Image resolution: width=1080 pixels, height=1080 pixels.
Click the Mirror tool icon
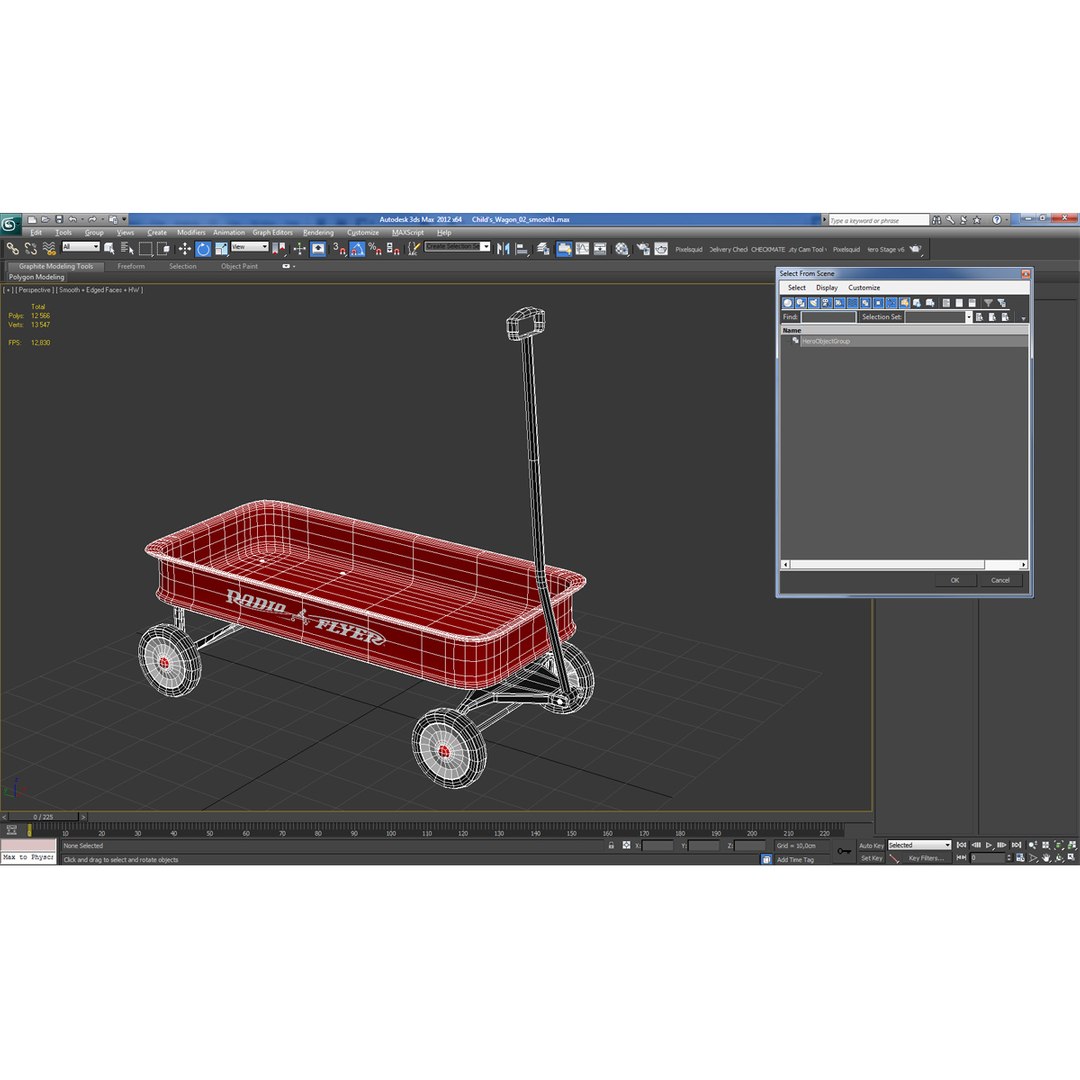tap(503, 249)
